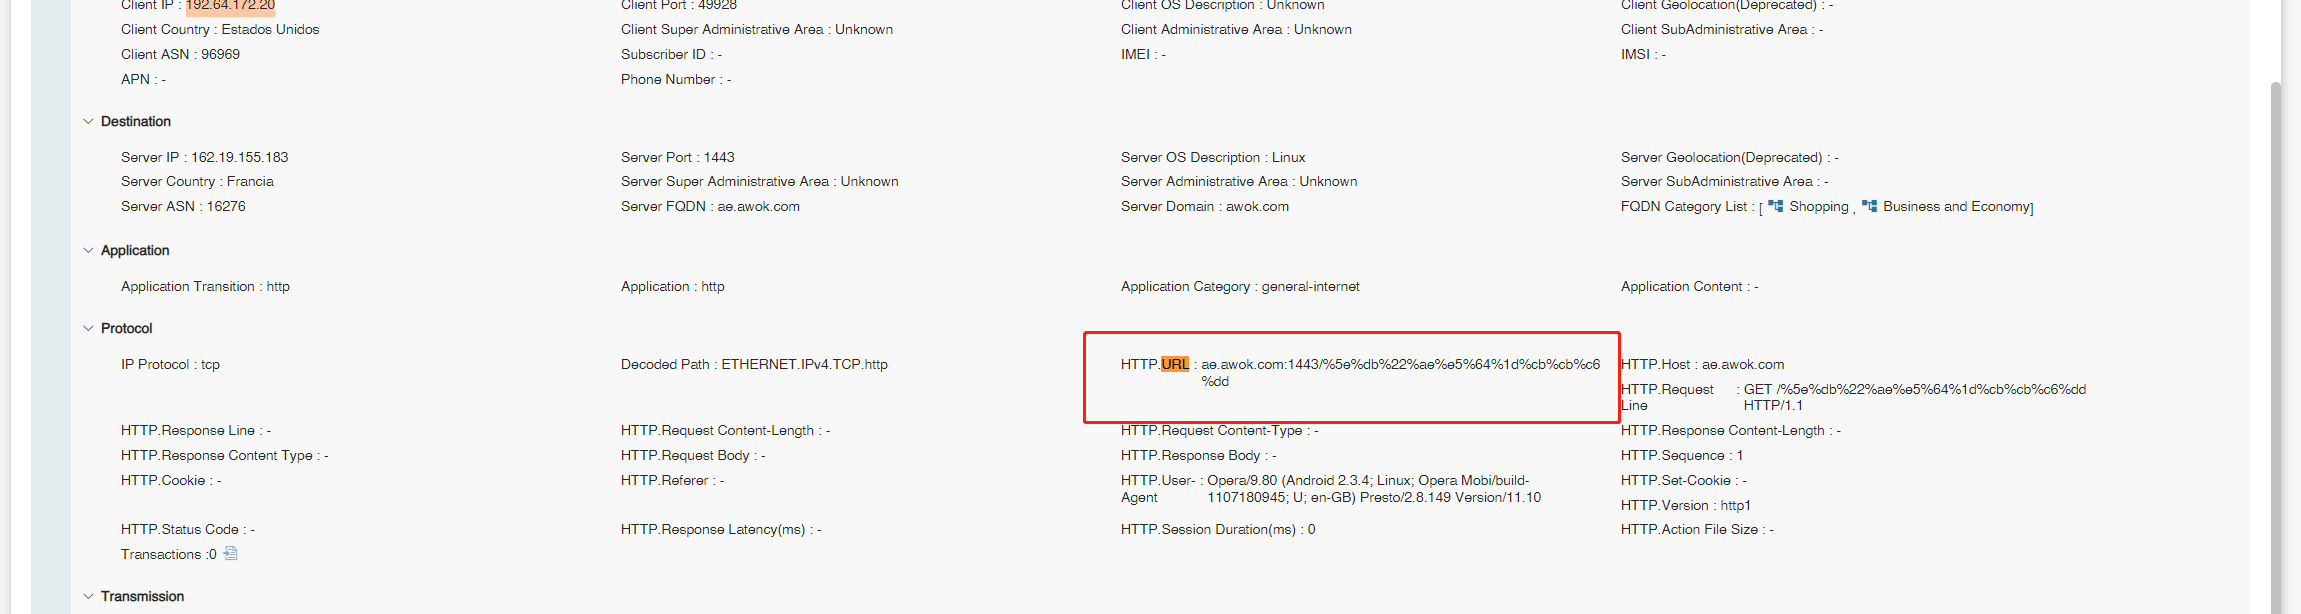Screen dimensions: 2301x614
Task: Collapse the Destination section
Action: pos(88,121)
